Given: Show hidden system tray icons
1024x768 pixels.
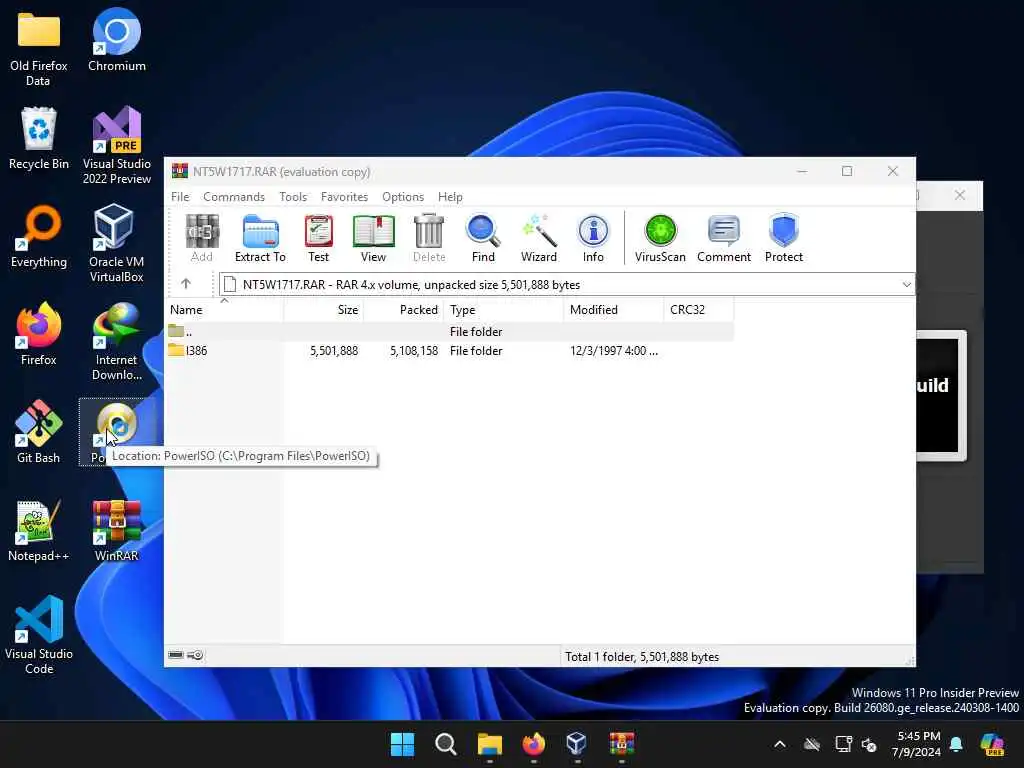Looking at the screenshot, I should tap(780, 744).
